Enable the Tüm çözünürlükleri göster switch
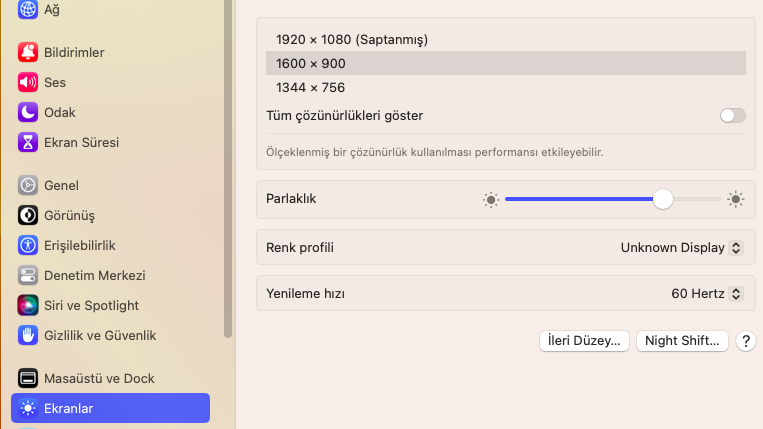 [732, 115]
